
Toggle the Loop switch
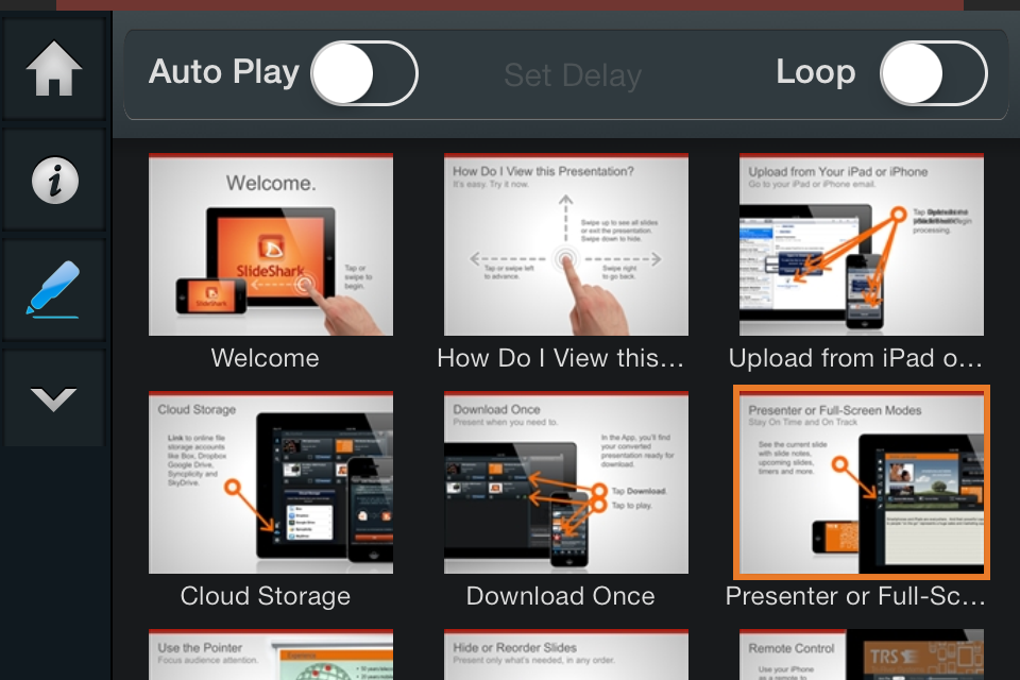933,73
